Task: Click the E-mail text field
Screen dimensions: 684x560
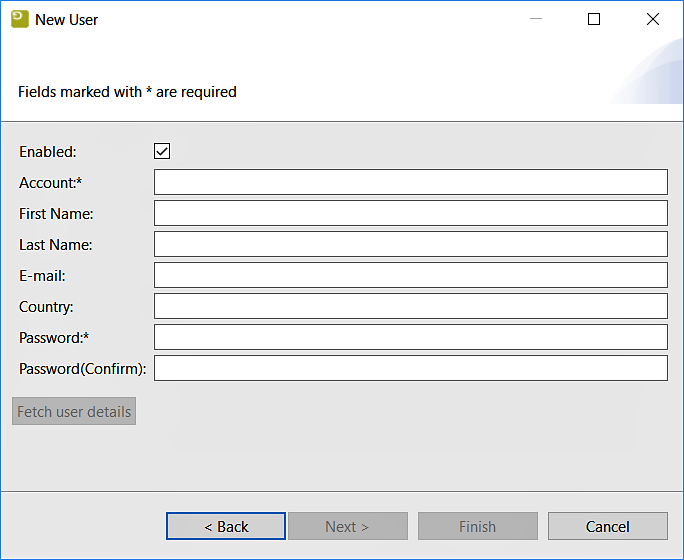Action: [410, 275]
